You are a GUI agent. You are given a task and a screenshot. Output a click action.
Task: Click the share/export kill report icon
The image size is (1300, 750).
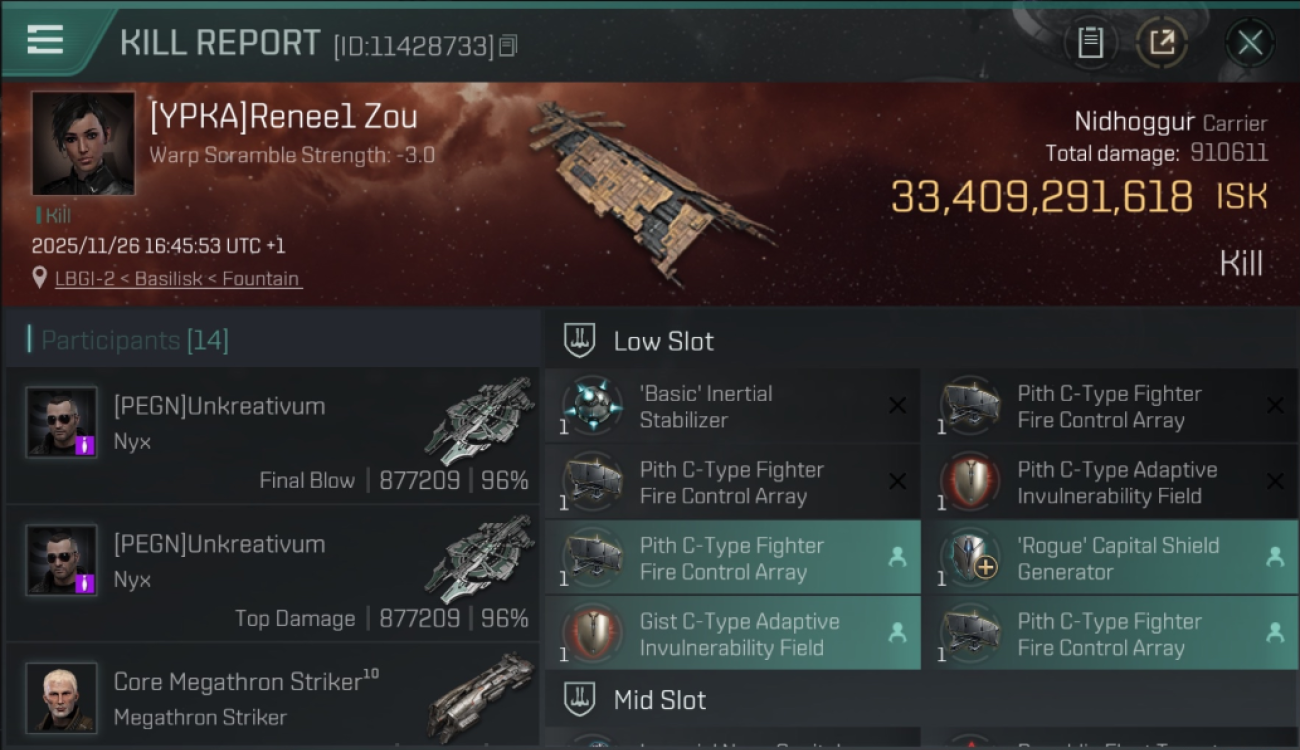(1161, 43)
